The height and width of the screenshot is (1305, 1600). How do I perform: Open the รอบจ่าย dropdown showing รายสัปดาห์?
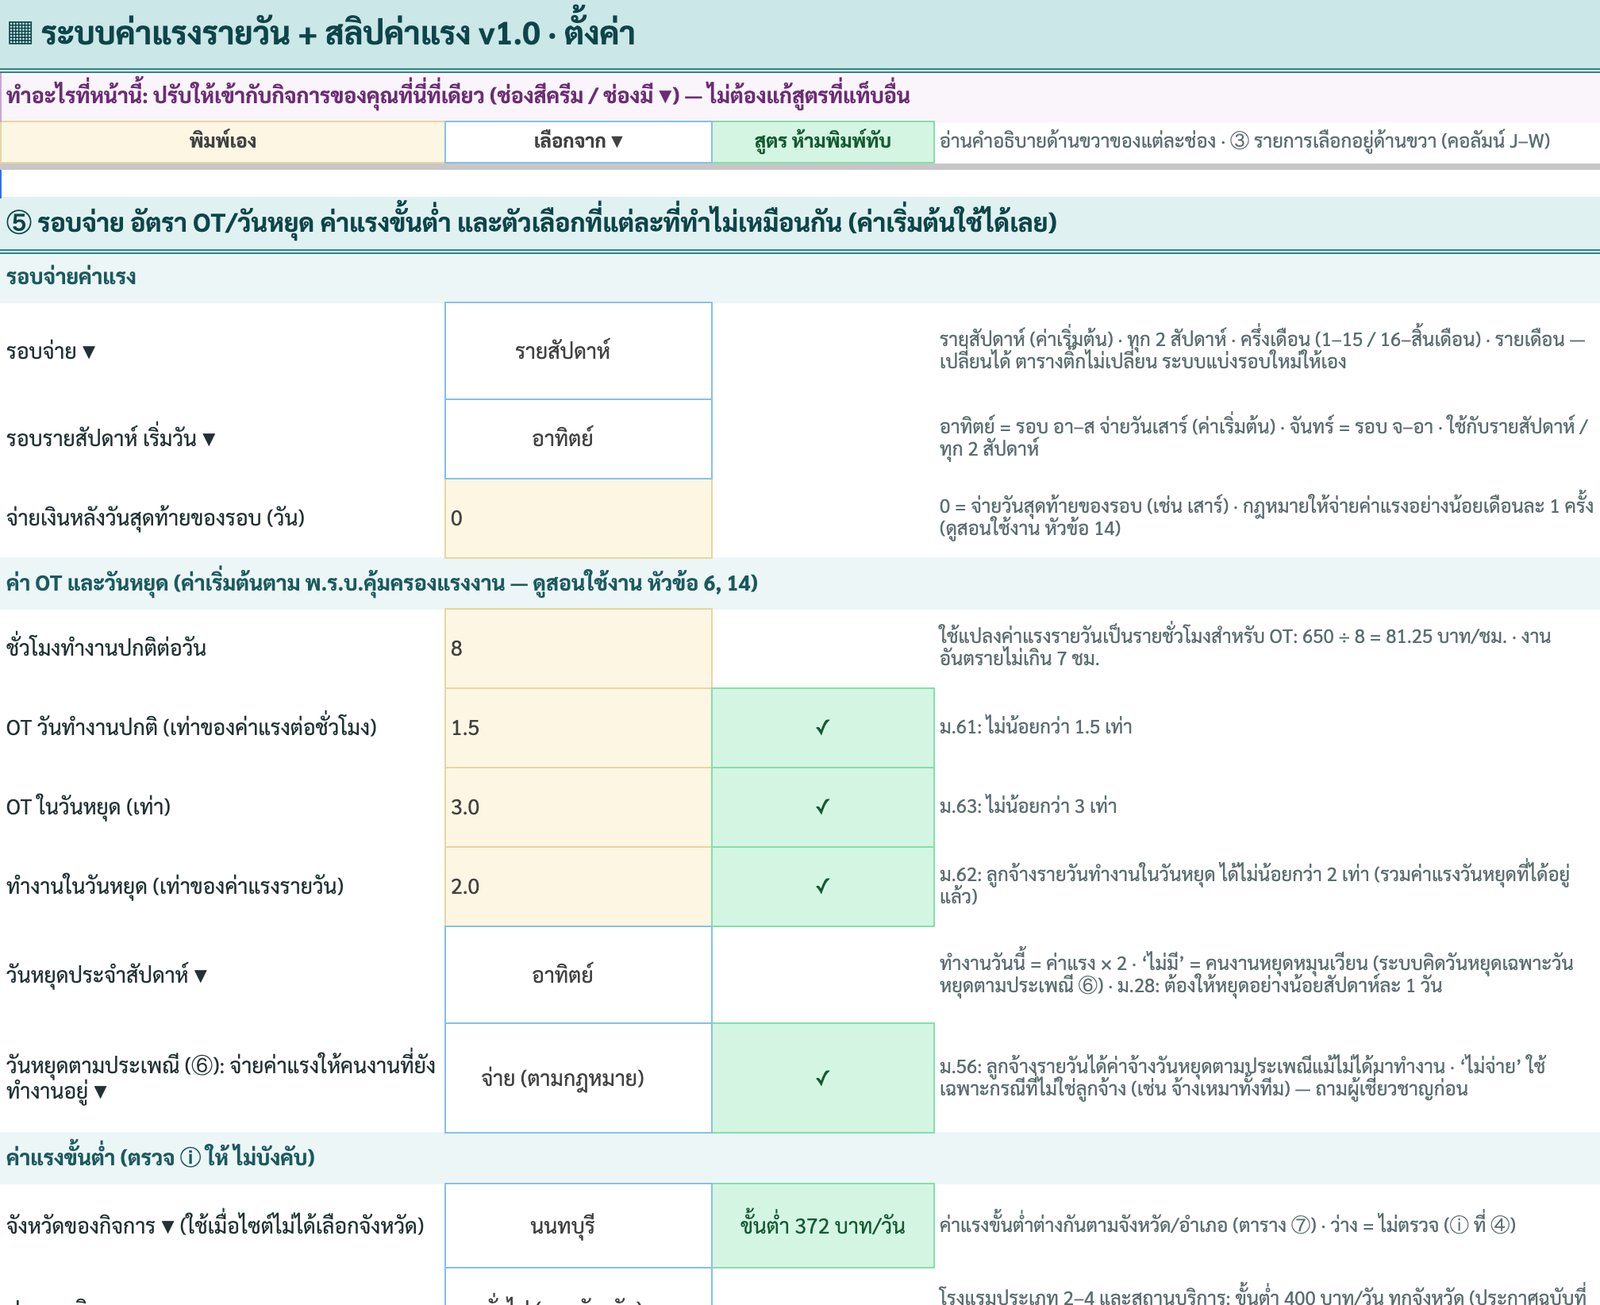[578, 351]
